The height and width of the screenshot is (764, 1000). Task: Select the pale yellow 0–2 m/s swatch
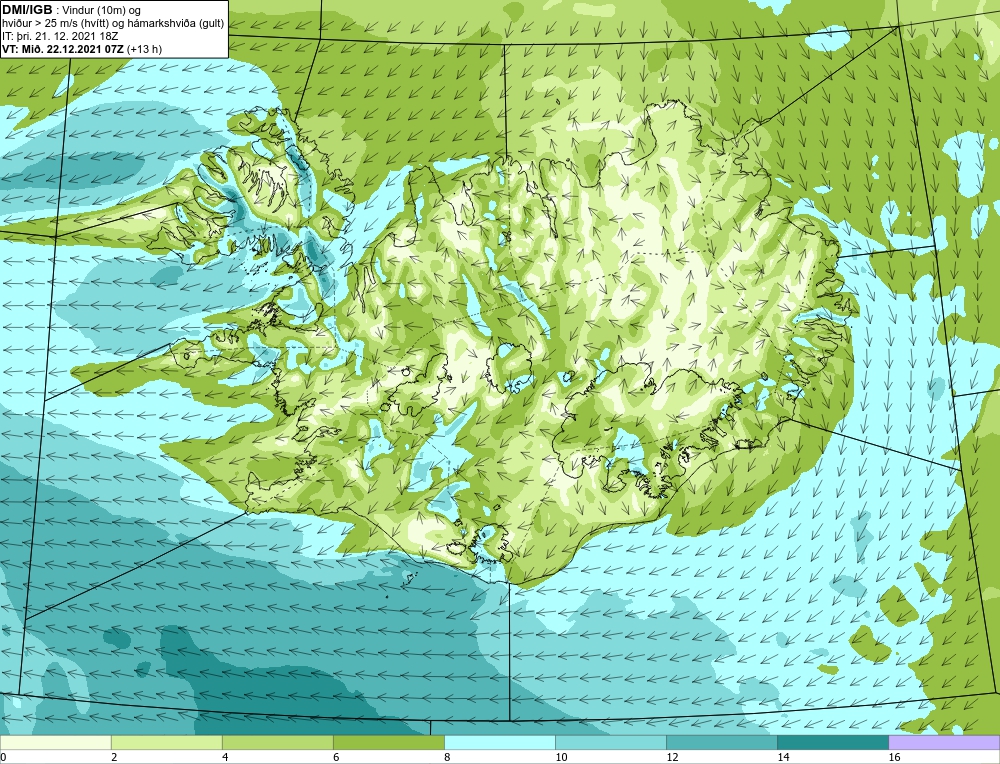pyautogui.click(x=55, y=743)
